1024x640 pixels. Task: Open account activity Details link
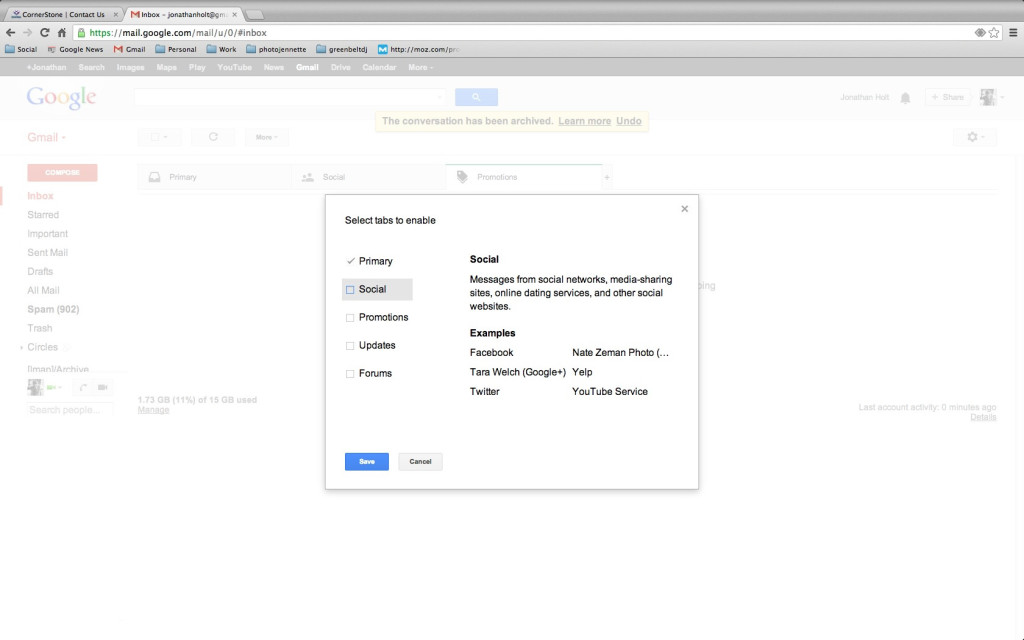coord(983,417)
